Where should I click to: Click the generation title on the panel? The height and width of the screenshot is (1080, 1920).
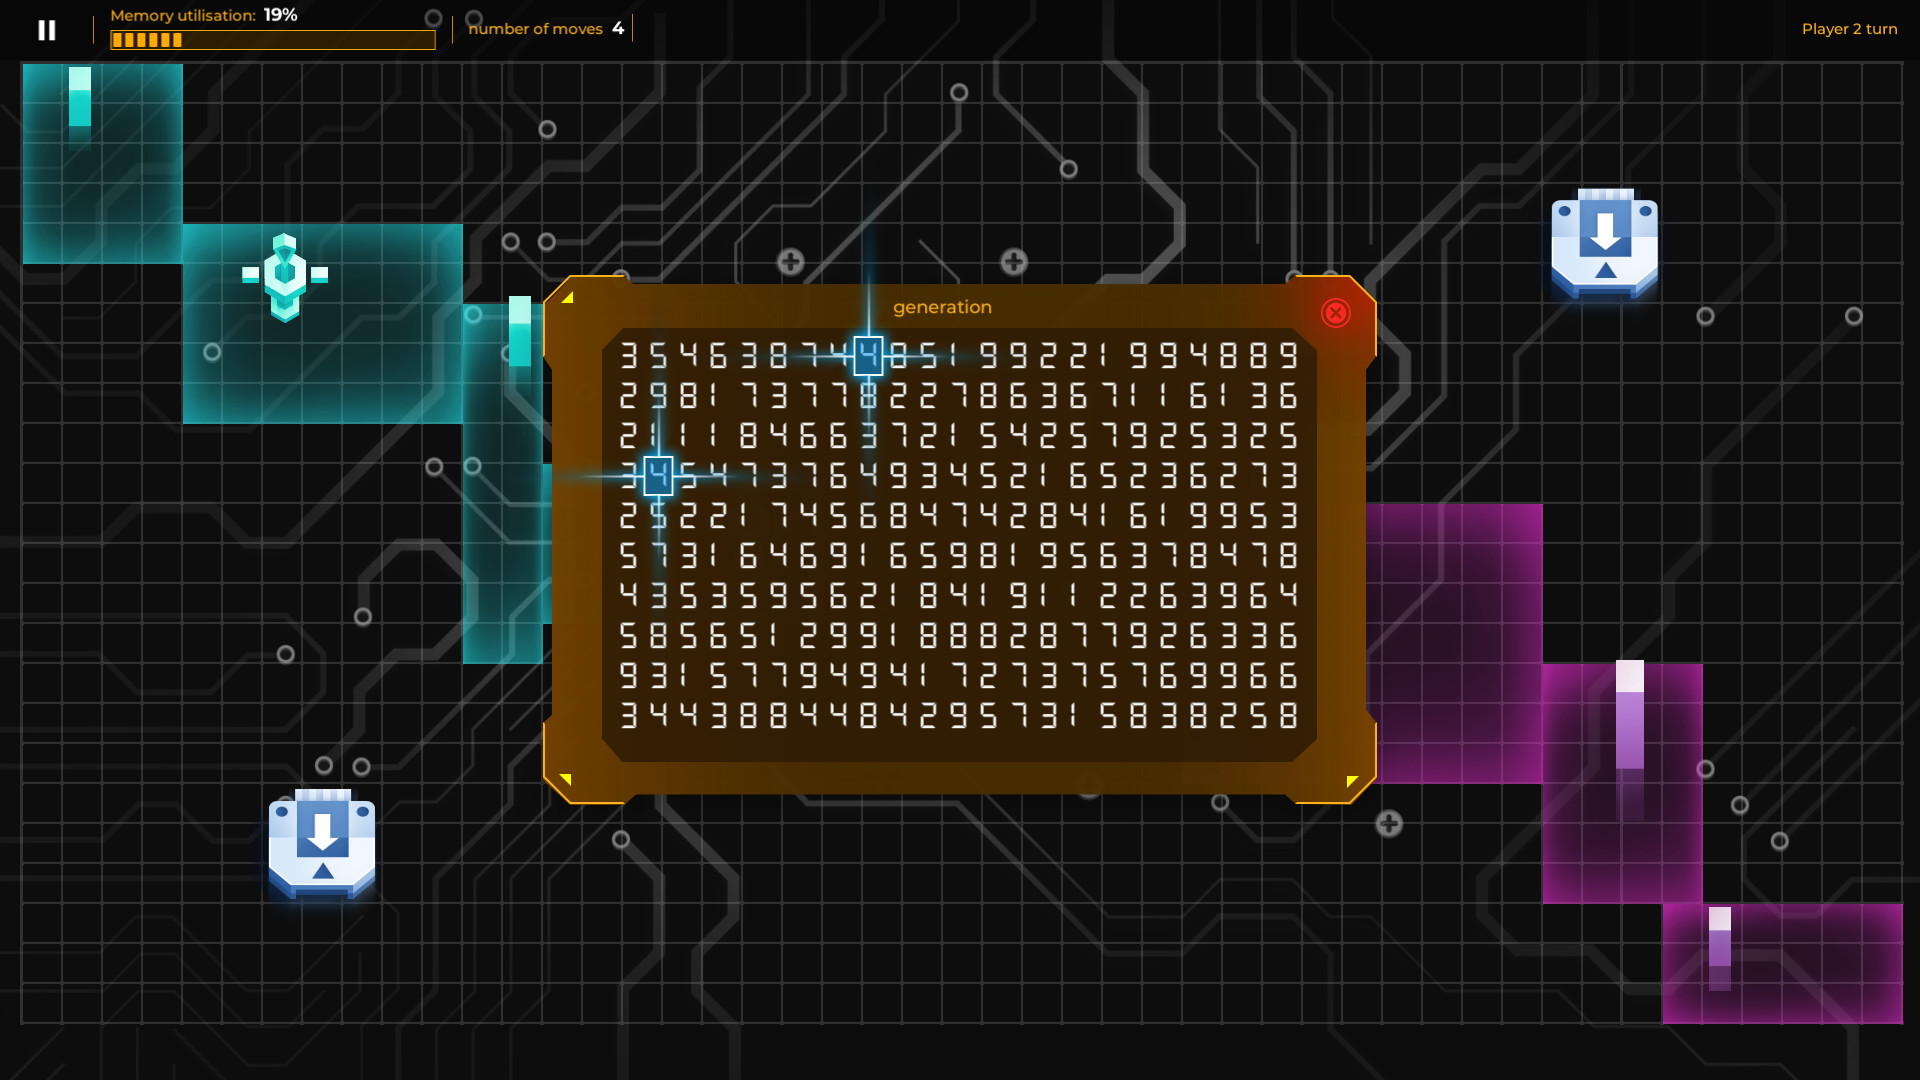(942, 307)
